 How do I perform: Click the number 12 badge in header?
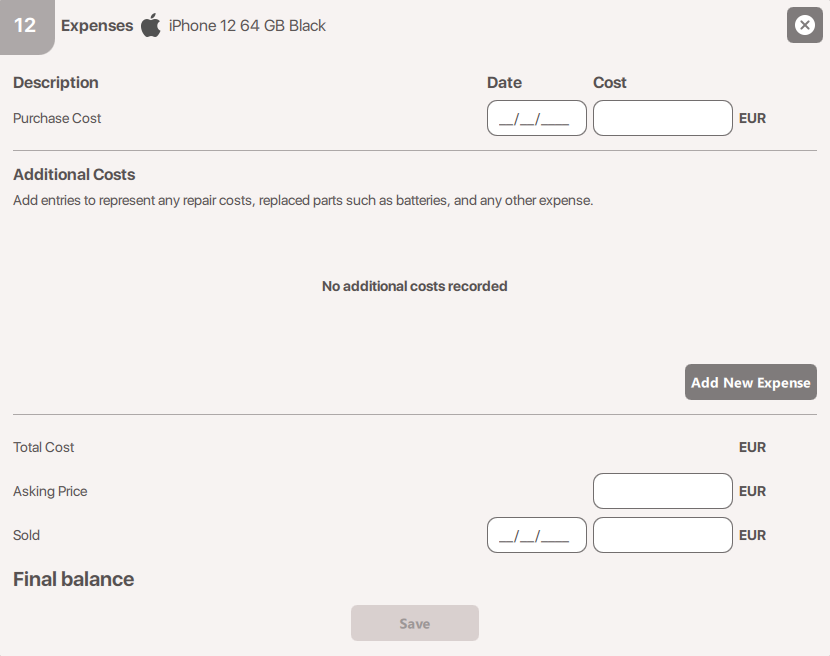25,25
